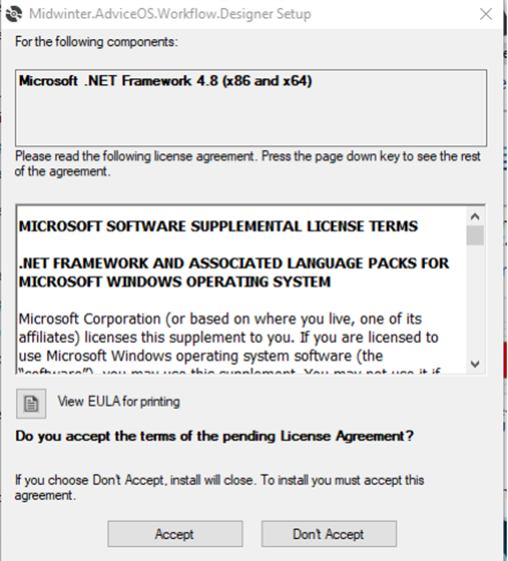Click the MICROSOFT SOFTWARE SUPPLEMENTAL LICENSE TERMS heading

pos(218,226)
